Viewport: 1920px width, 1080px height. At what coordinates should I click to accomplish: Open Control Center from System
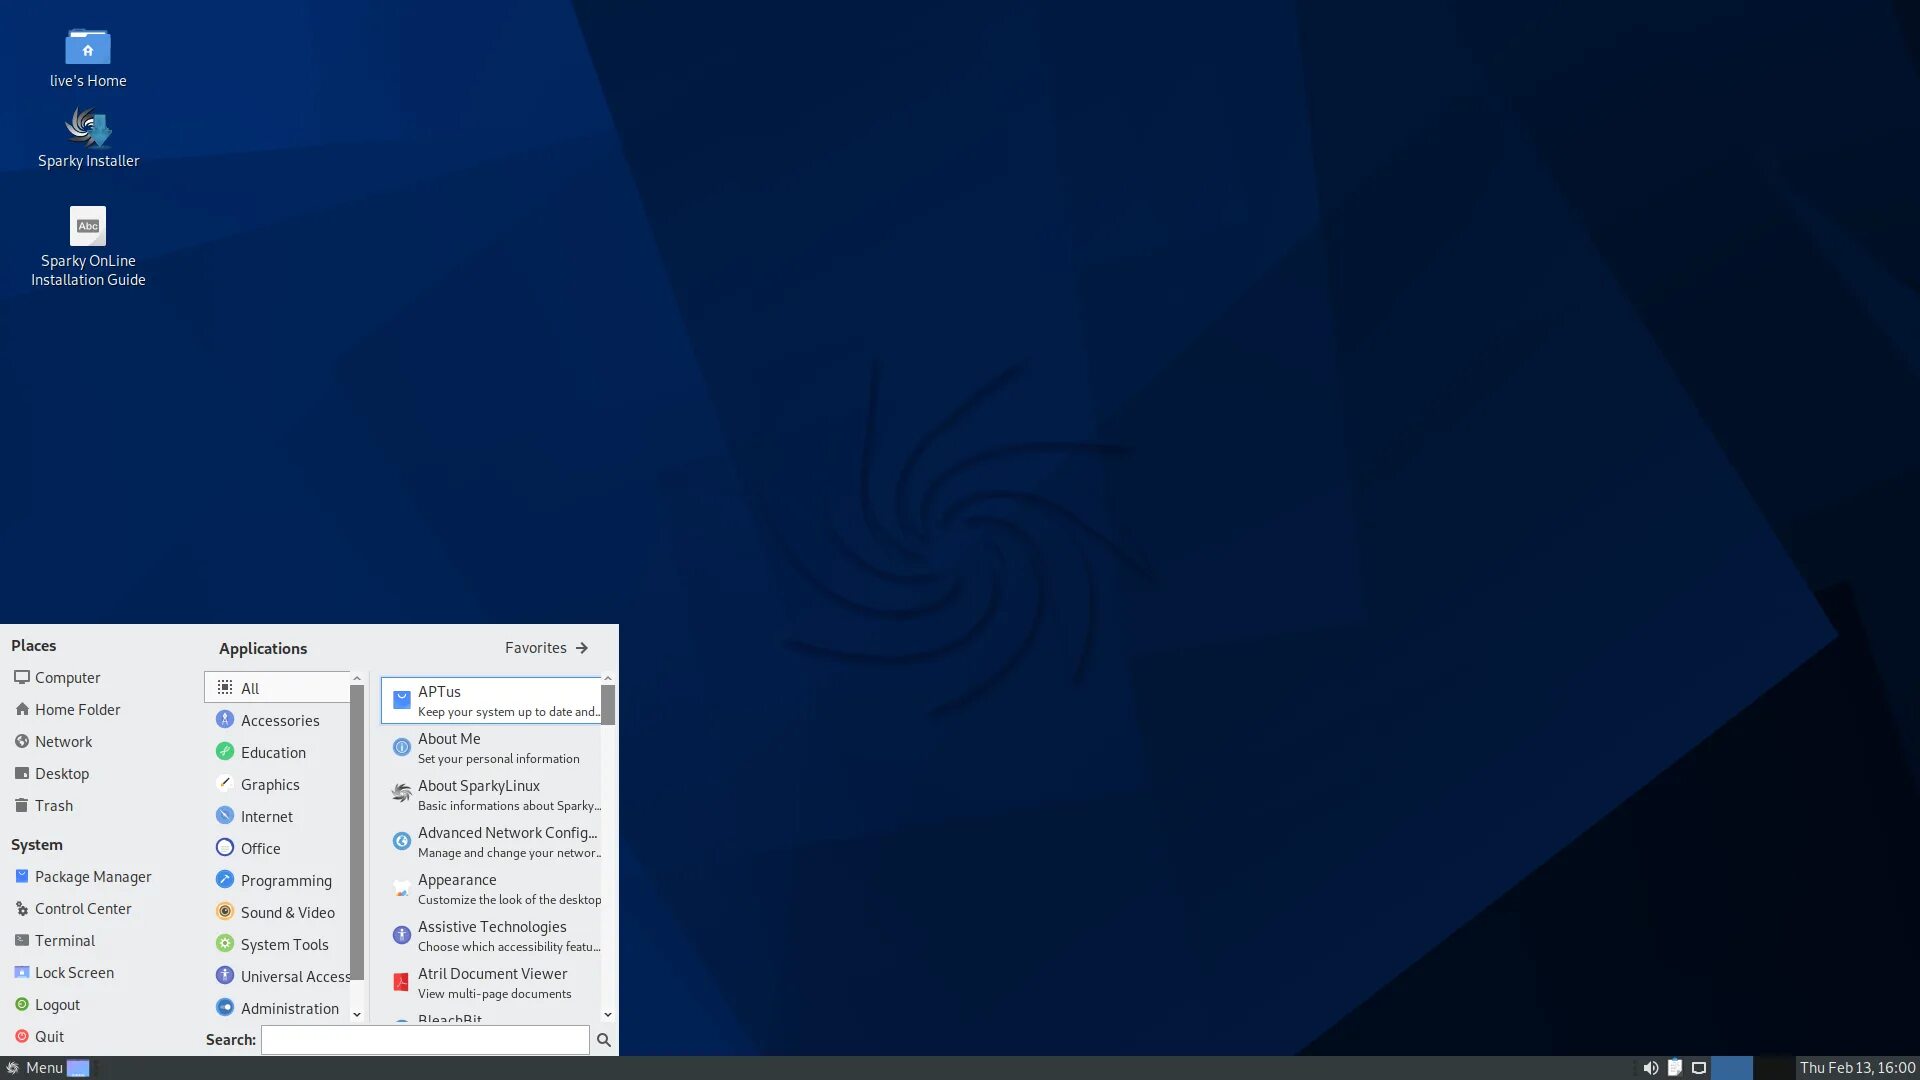pyautogui.click(x=83, y=909)
